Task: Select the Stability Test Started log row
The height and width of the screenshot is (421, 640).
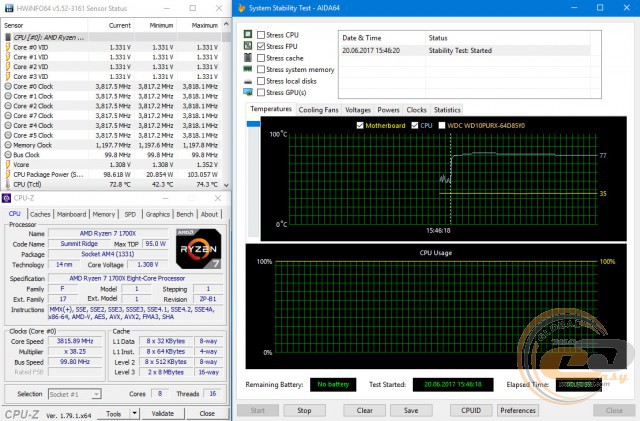Action: tap(466, 51)
